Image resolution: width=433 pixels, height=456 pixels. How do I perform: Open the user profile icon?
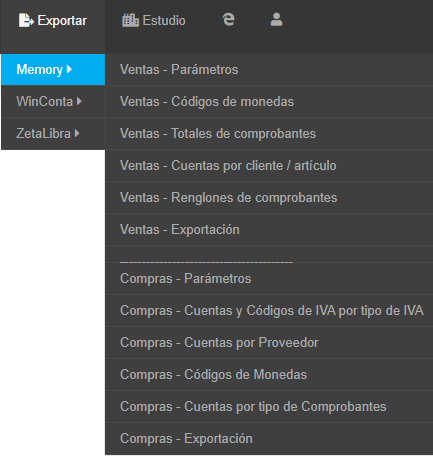[276, 19]
